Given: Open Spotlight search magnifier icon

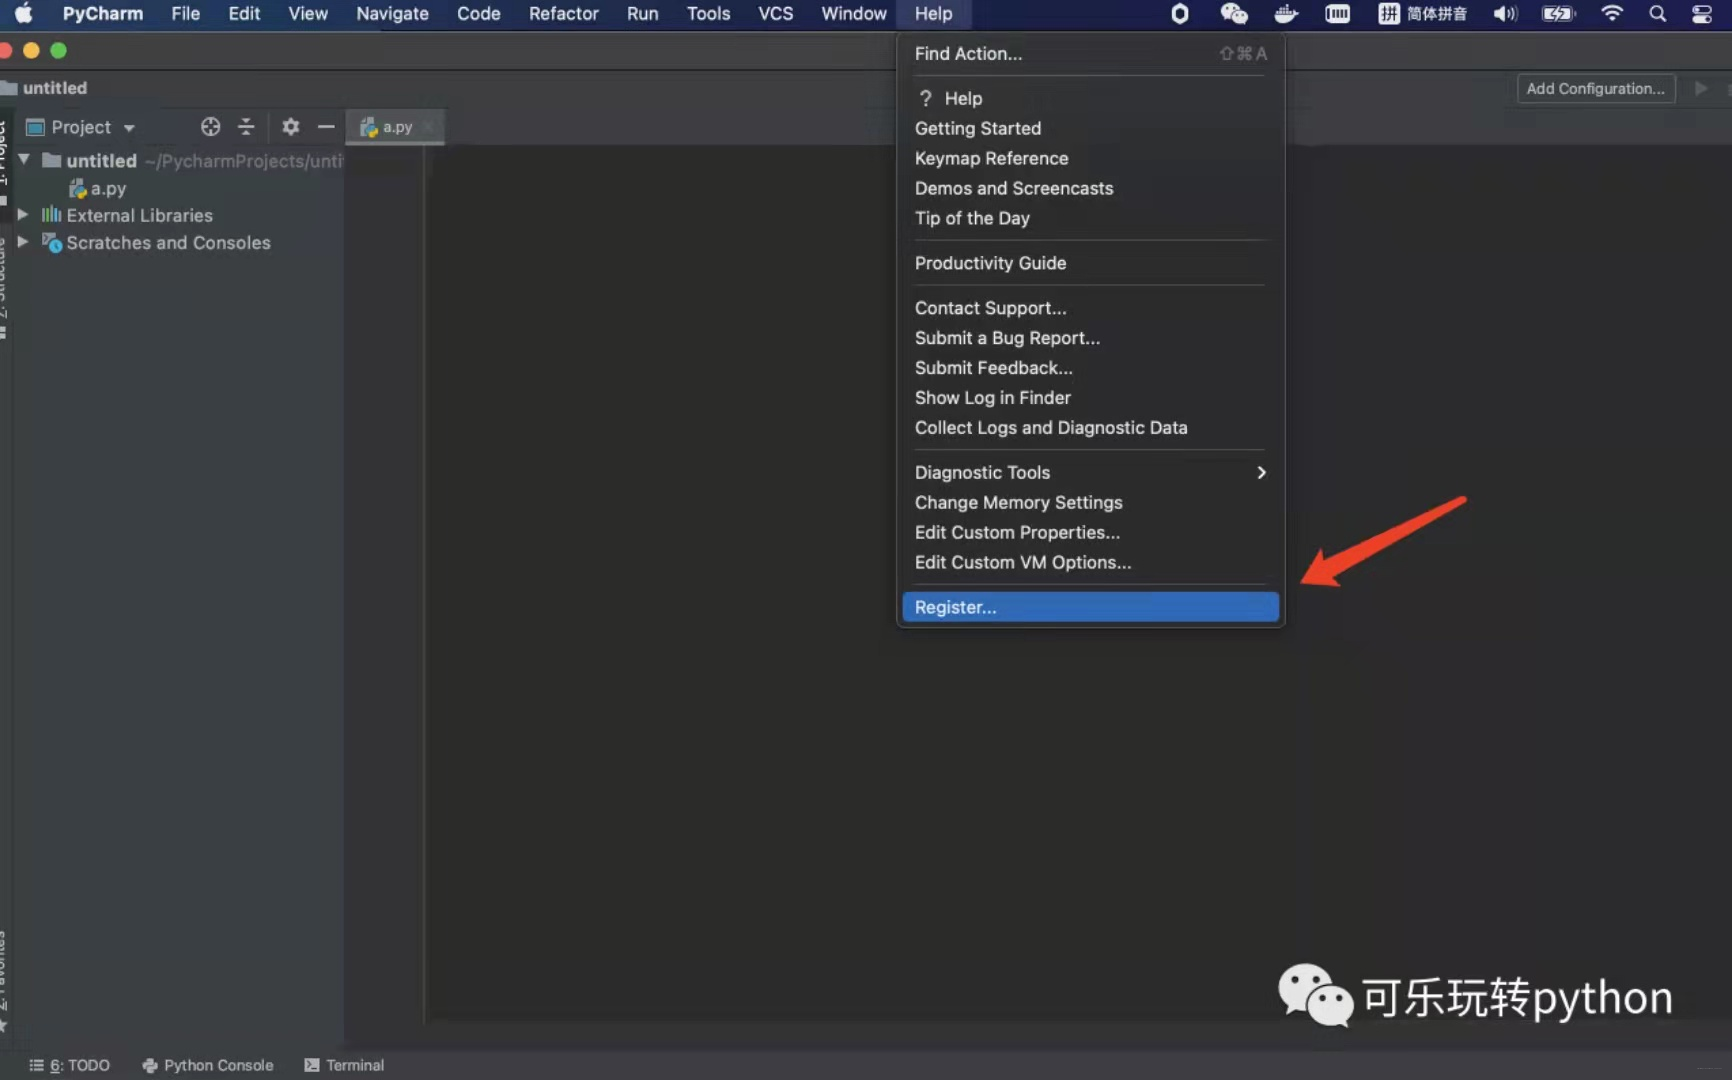Looking at the screenshot, I should (1657, 14).
